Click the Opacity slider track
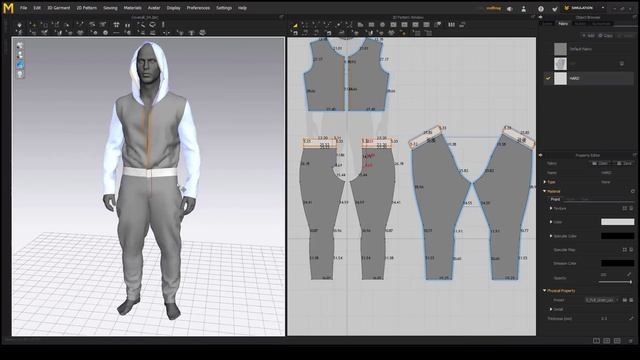This screenshot has height=360, width=640. (x=615, y=282)
